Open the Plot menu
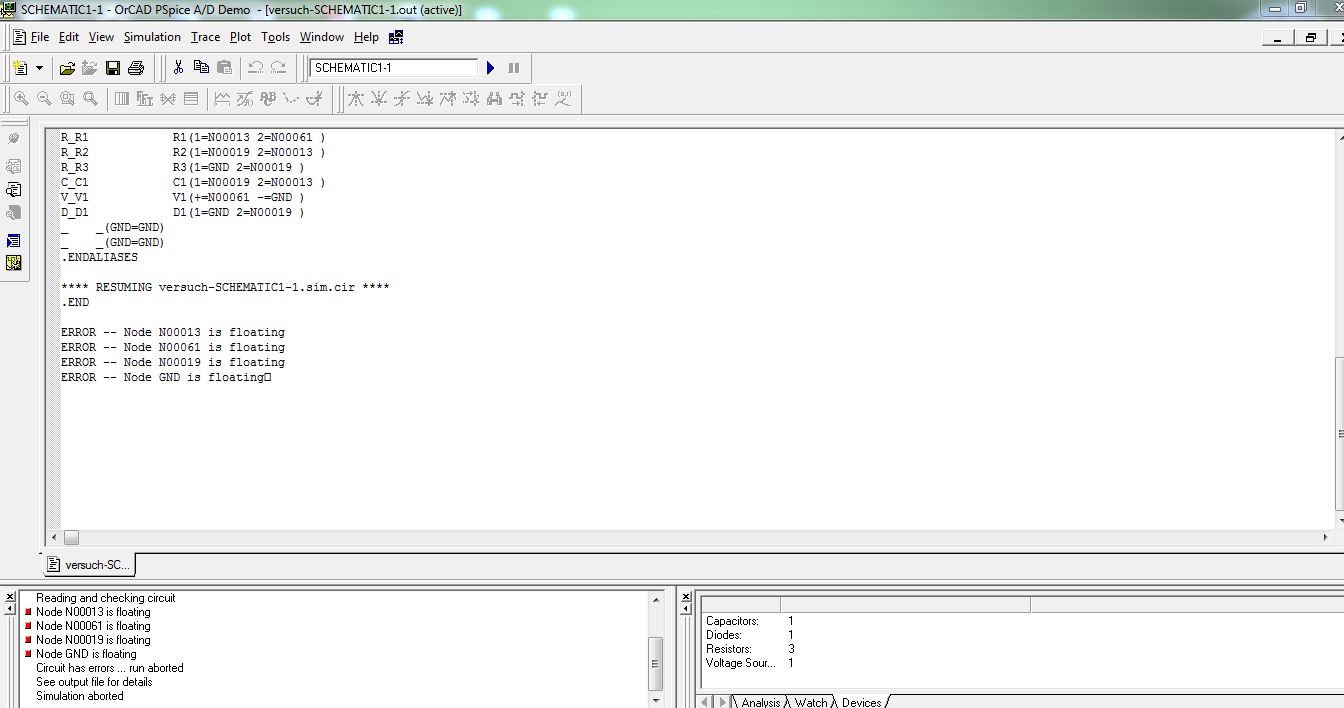 coord(240,37)
